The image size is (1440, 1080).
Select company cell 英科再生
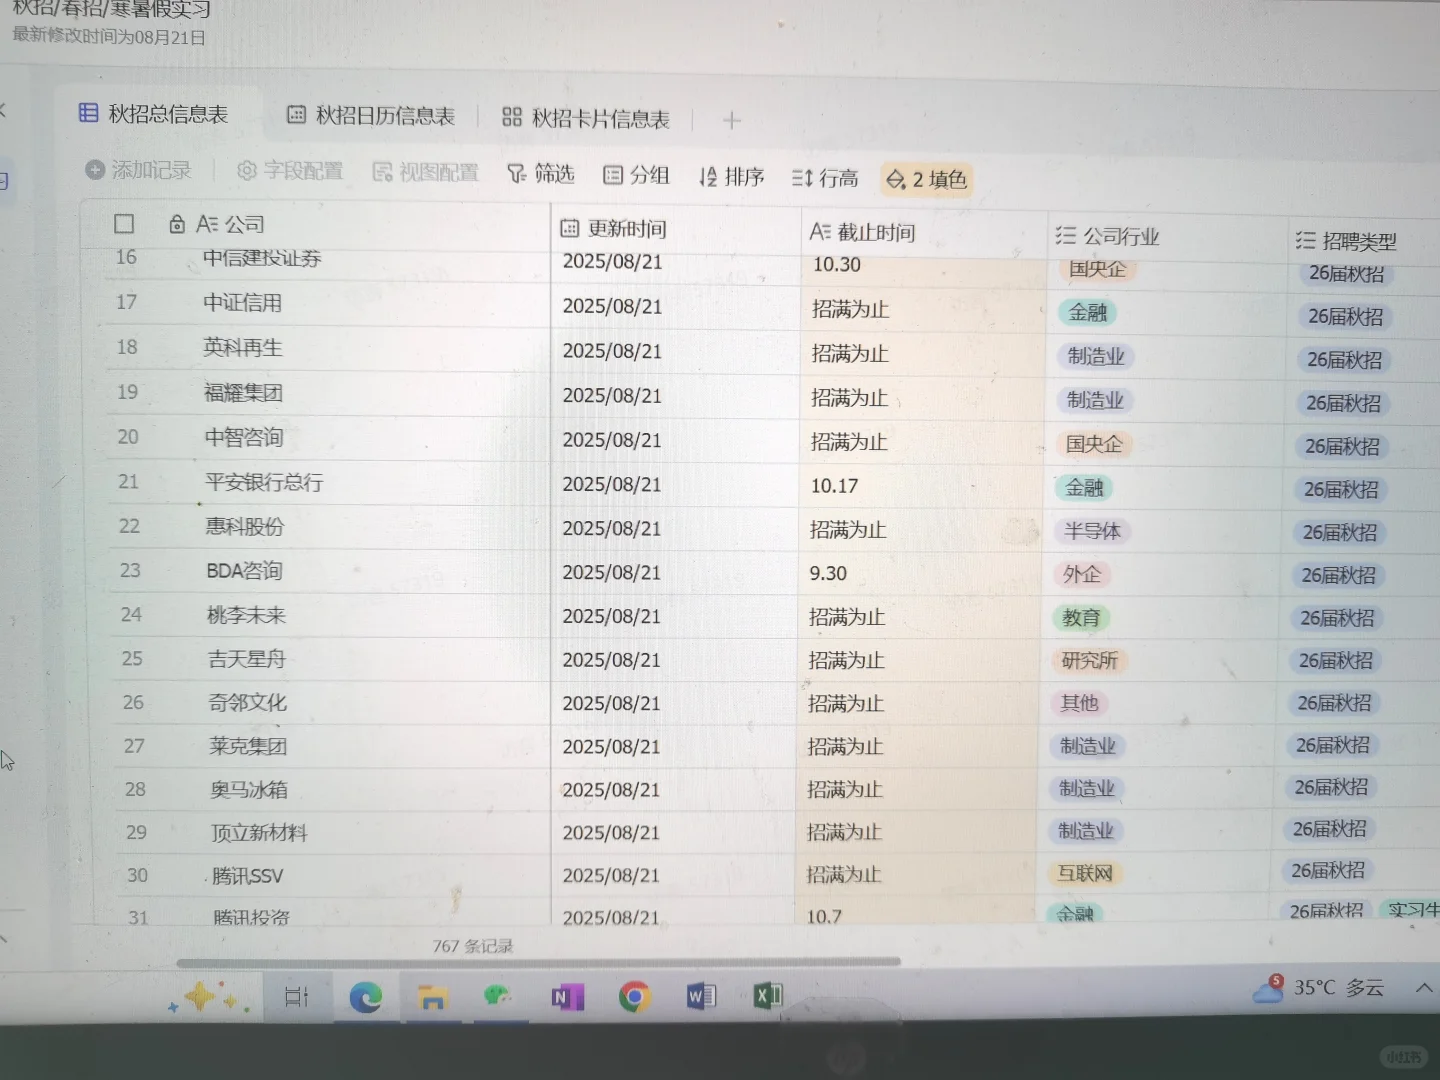(x=243, y=348)
